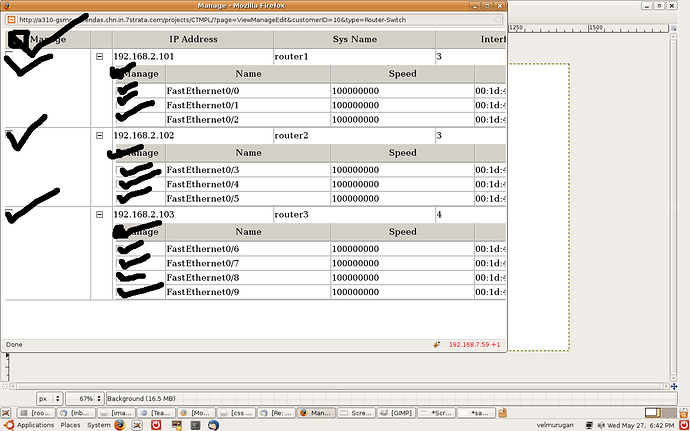
Task: Click the Sys Name column header
Action: click(355, 39)
